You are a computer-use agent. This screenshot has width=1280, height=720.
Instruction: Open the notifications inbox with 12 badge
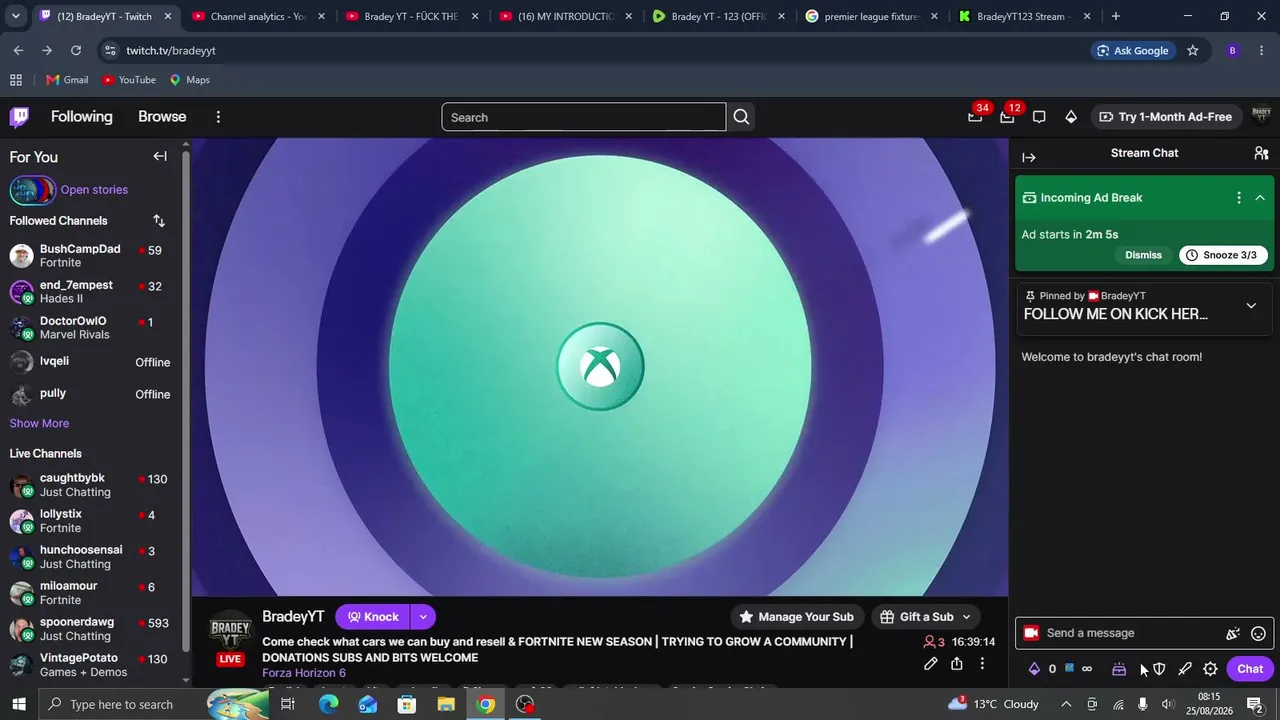click(1007, 117)
